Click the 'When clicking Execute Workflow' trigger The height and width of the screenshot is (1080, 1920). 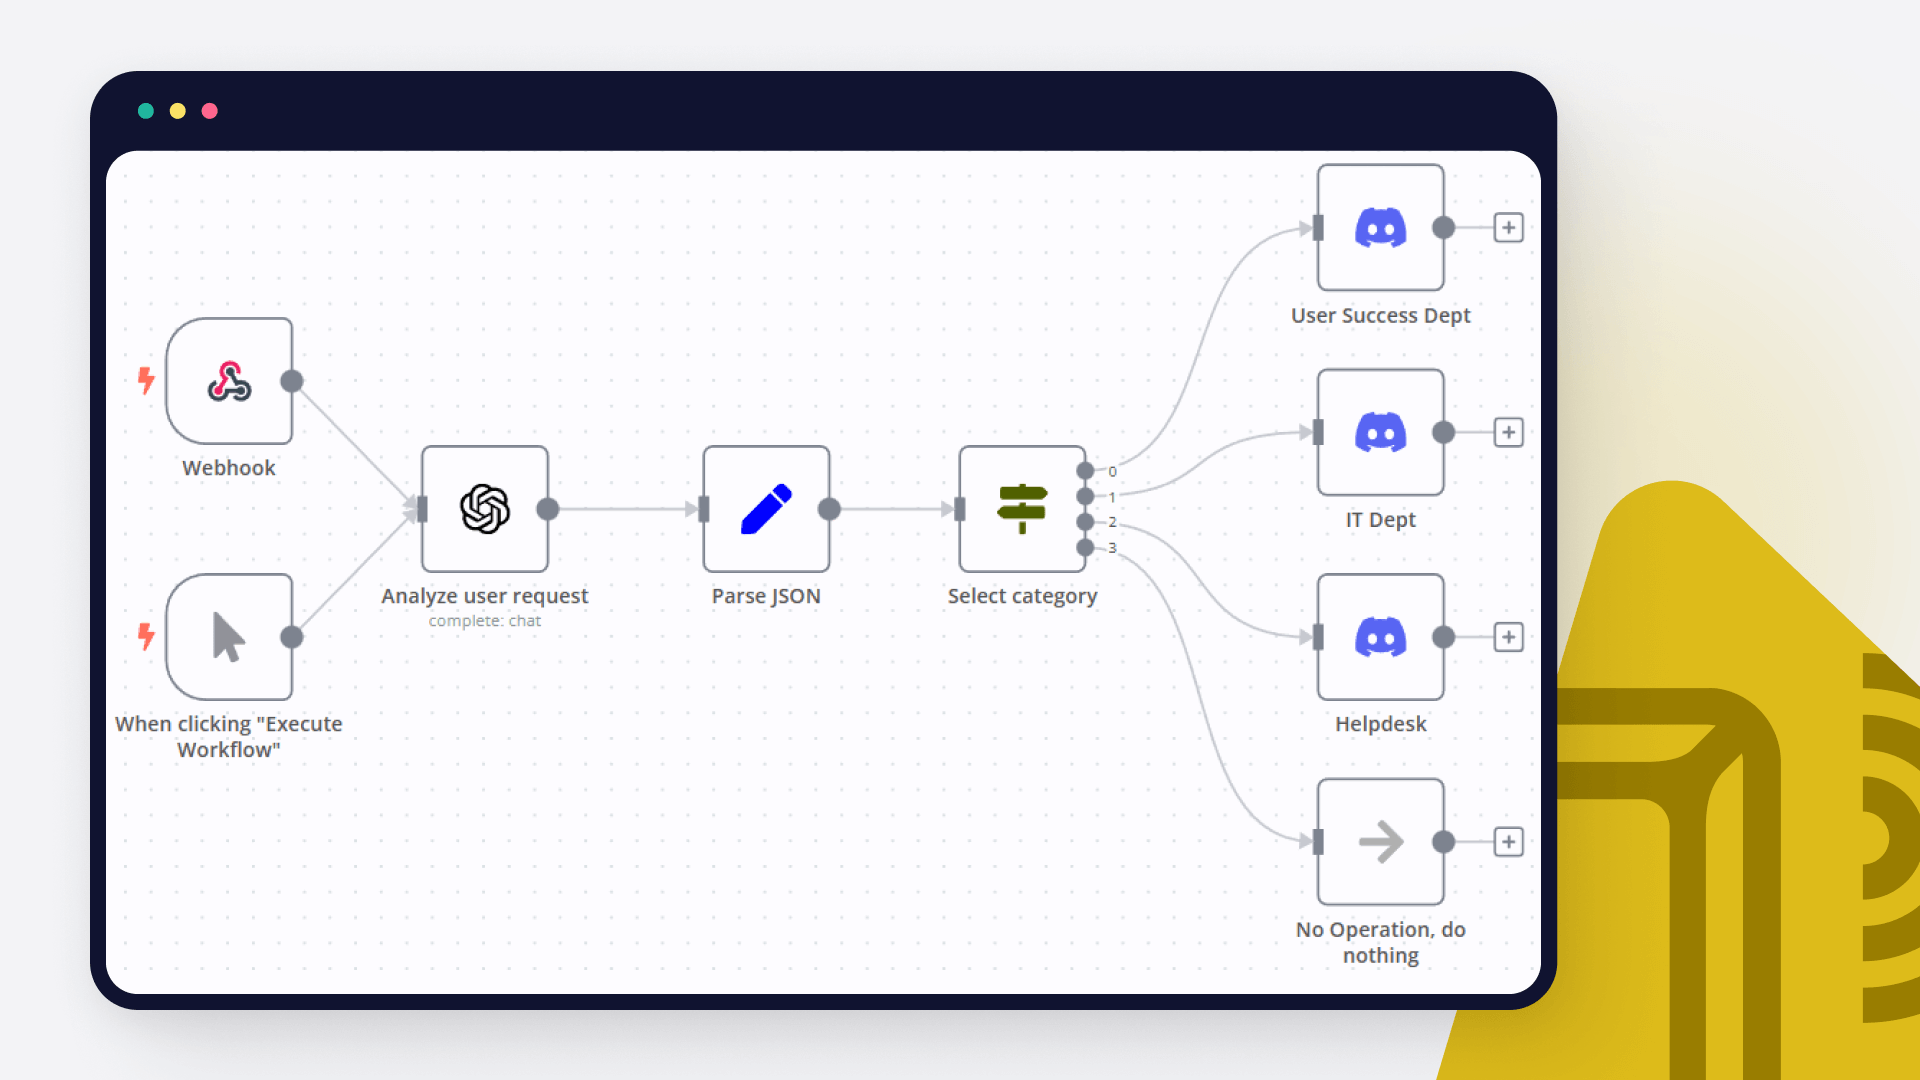[x=227, y=638]
